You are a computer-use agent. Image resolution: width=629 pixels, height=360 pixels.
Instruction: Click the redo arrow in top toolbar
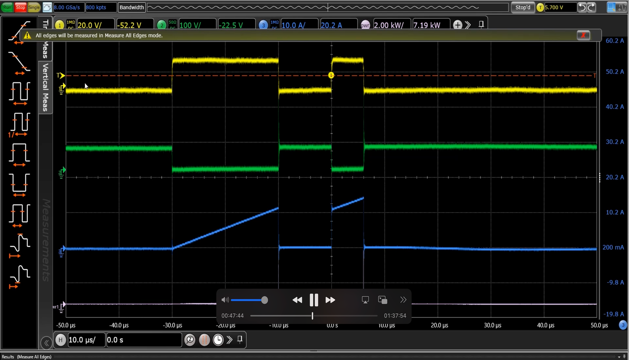592,7
